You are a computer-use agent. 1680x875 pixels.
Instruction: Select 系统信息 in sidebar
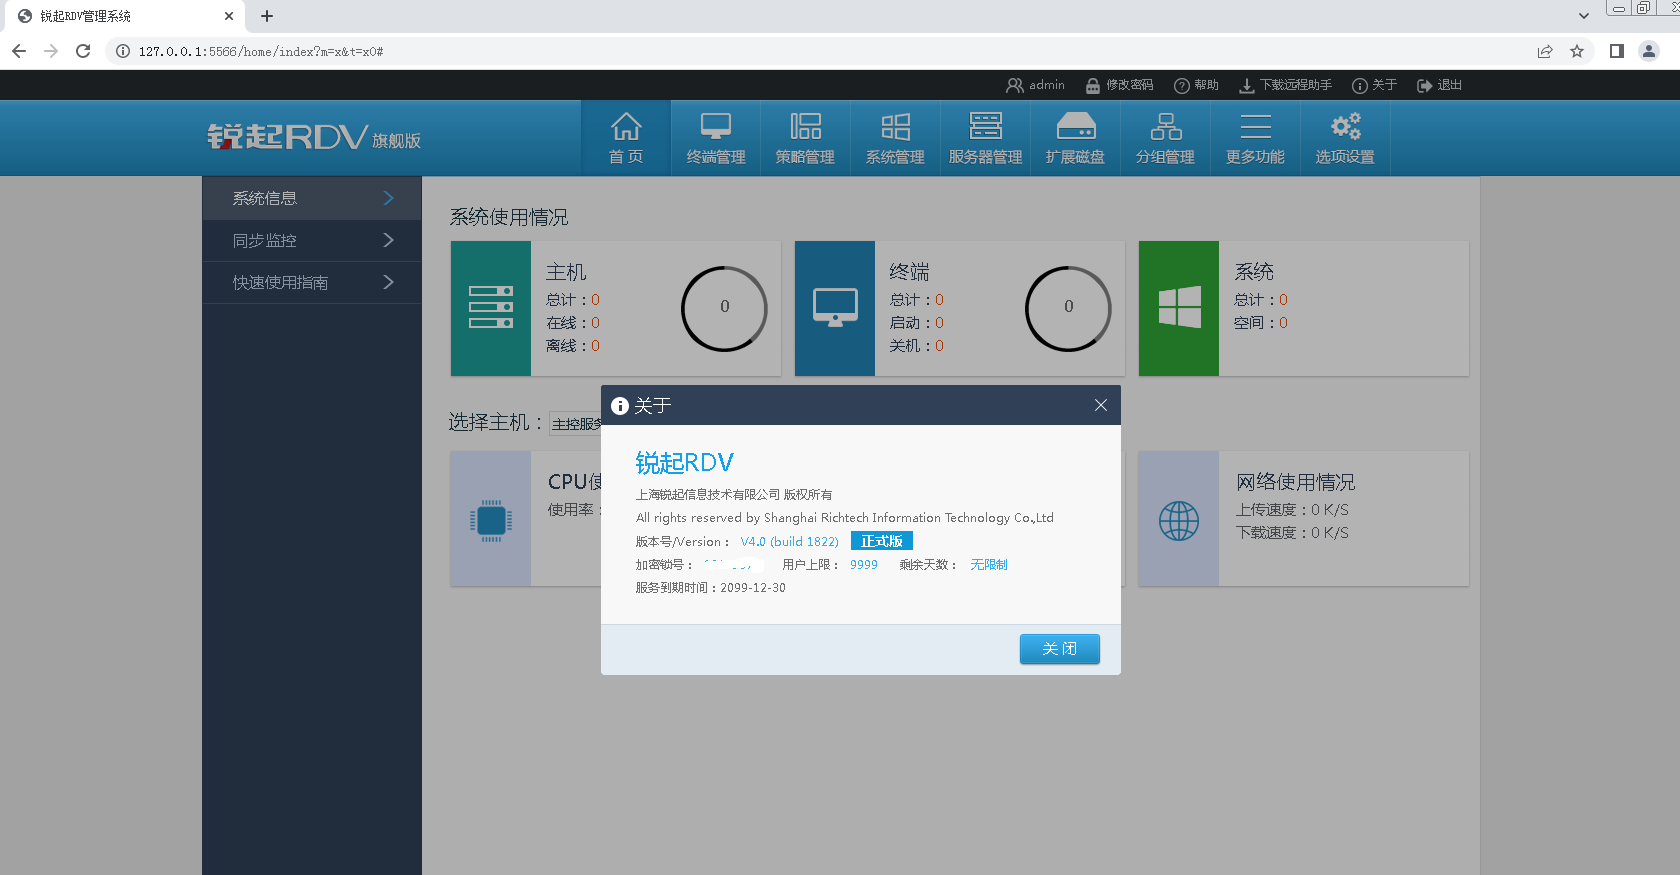point(312,198)
